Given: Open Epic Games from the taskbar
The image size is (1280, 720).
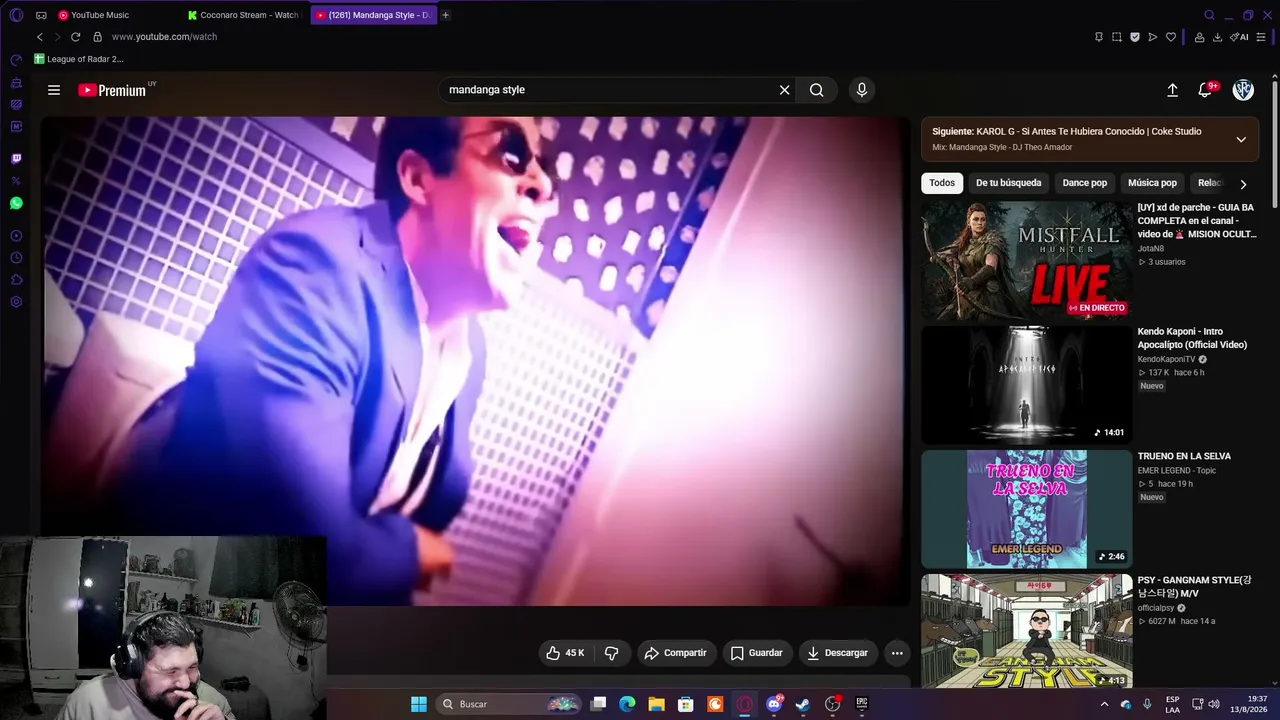Looking at the screenshot, I should (x=861, y=704).
